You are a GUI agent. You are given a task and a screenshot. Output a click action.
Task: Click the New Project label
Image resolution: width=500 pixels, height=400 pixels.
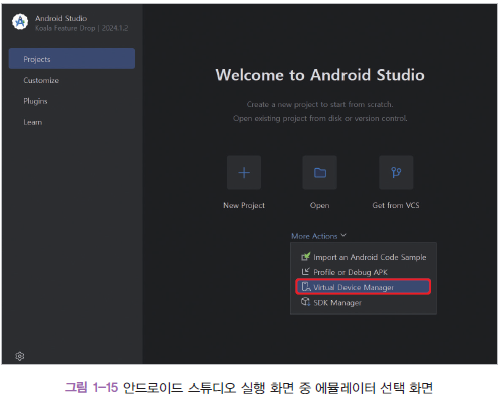[244, 205]
